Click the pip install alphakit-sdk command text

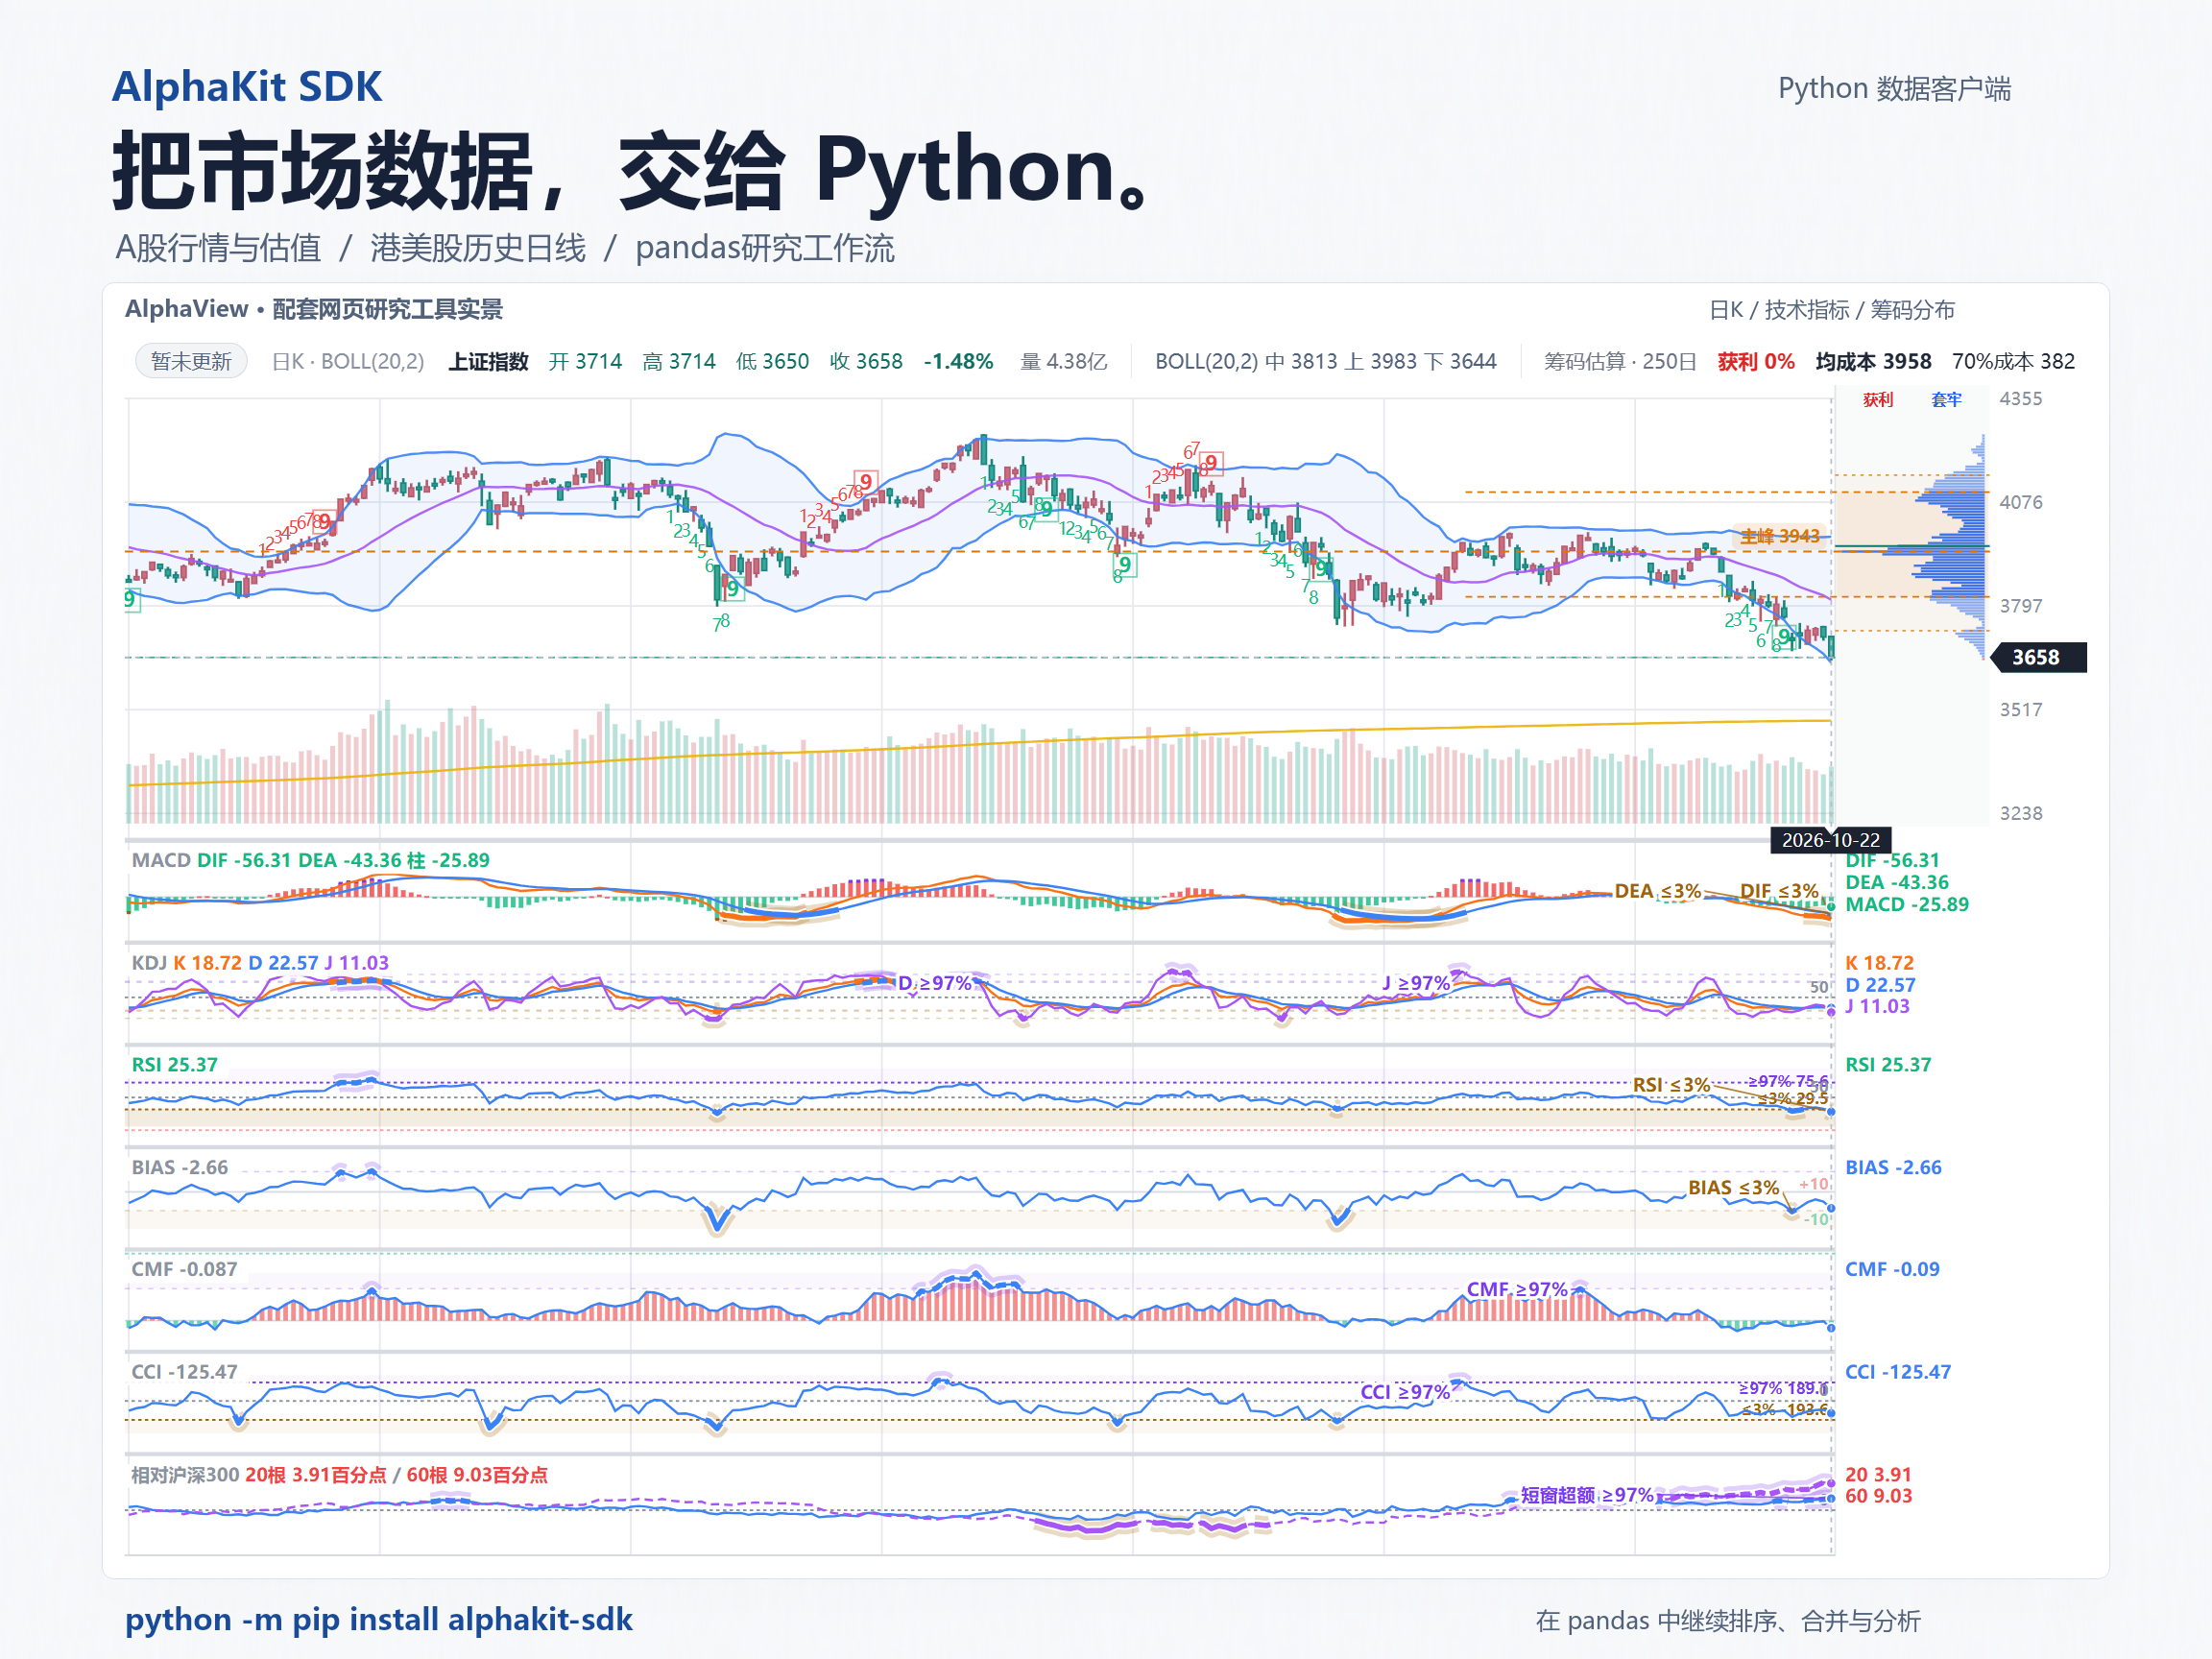[379, 1619]
